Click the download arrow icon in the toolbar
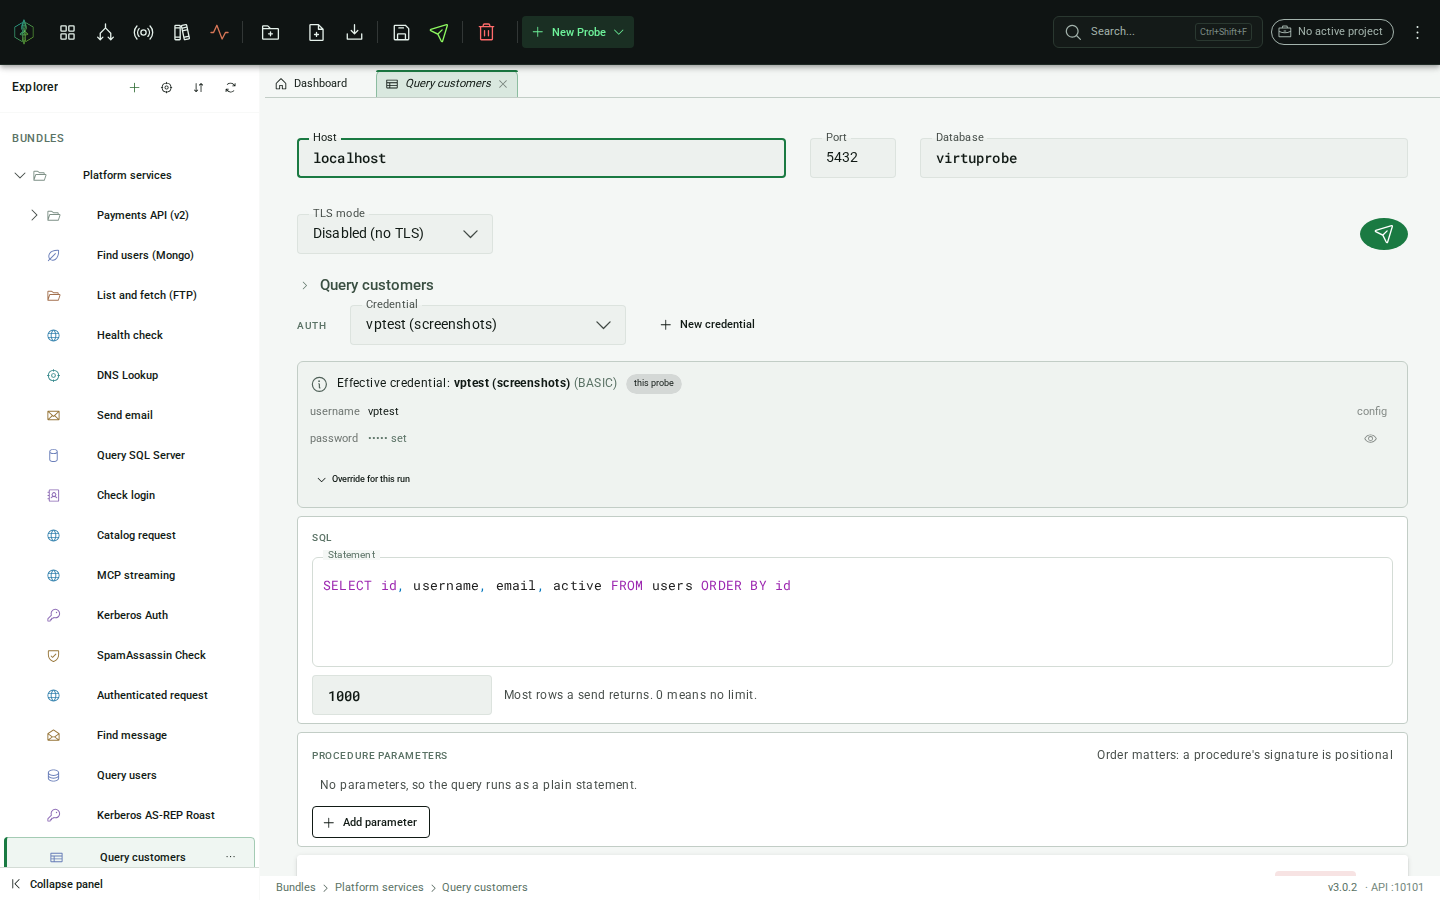This screenshot has height=900, width=1440. (x=354, y=32)
